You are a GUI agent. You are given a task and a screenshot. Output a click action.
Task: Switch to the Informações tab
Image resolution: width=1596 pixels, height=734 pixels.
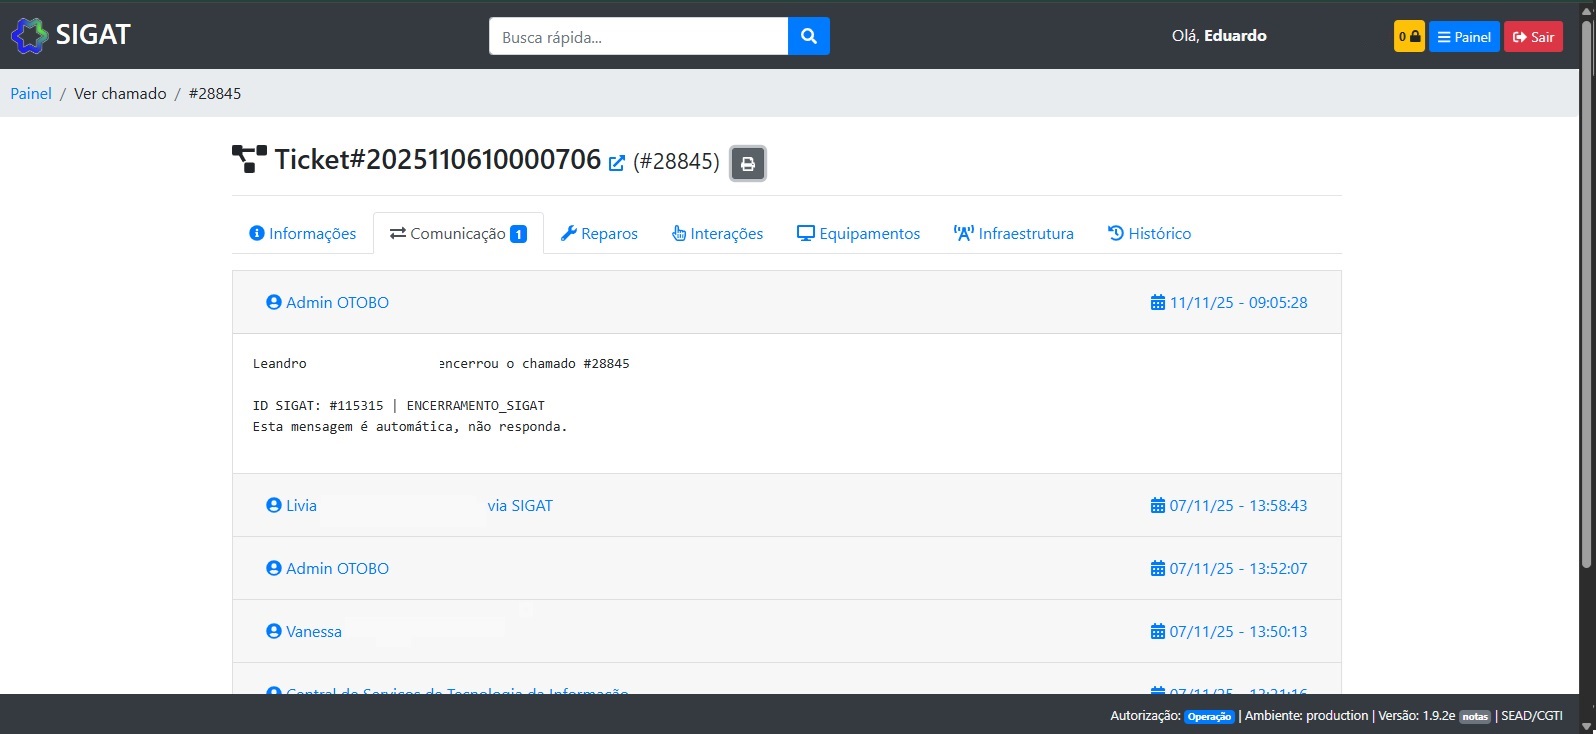[302, 233]
